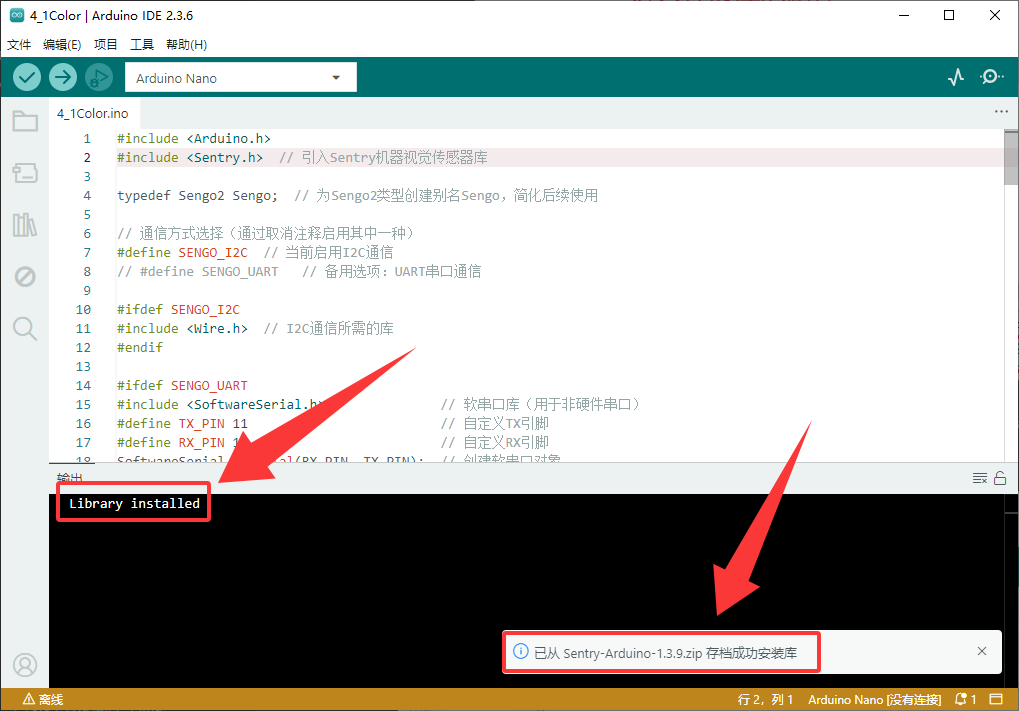Open the 工具 menu
Screen dimensions: 1019x711
point(142,44)
